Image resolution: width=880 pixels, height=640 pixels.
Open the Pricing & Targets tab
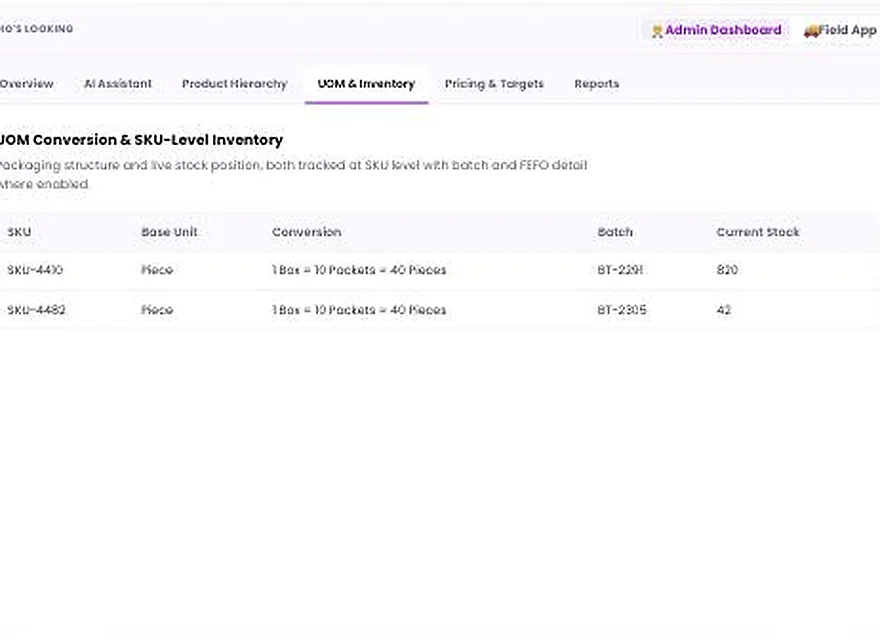tap(494, 84)
